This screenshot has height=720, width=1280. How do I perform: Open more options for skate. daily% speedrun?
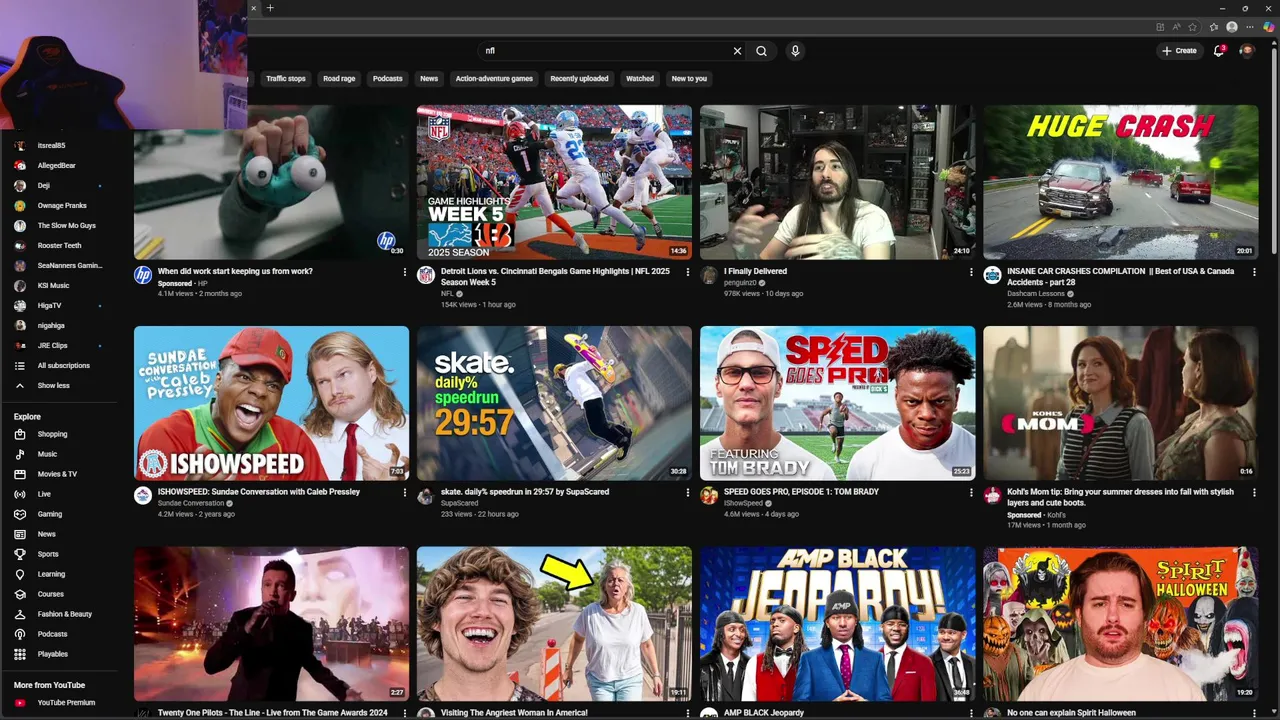click(x=688, y=492)
